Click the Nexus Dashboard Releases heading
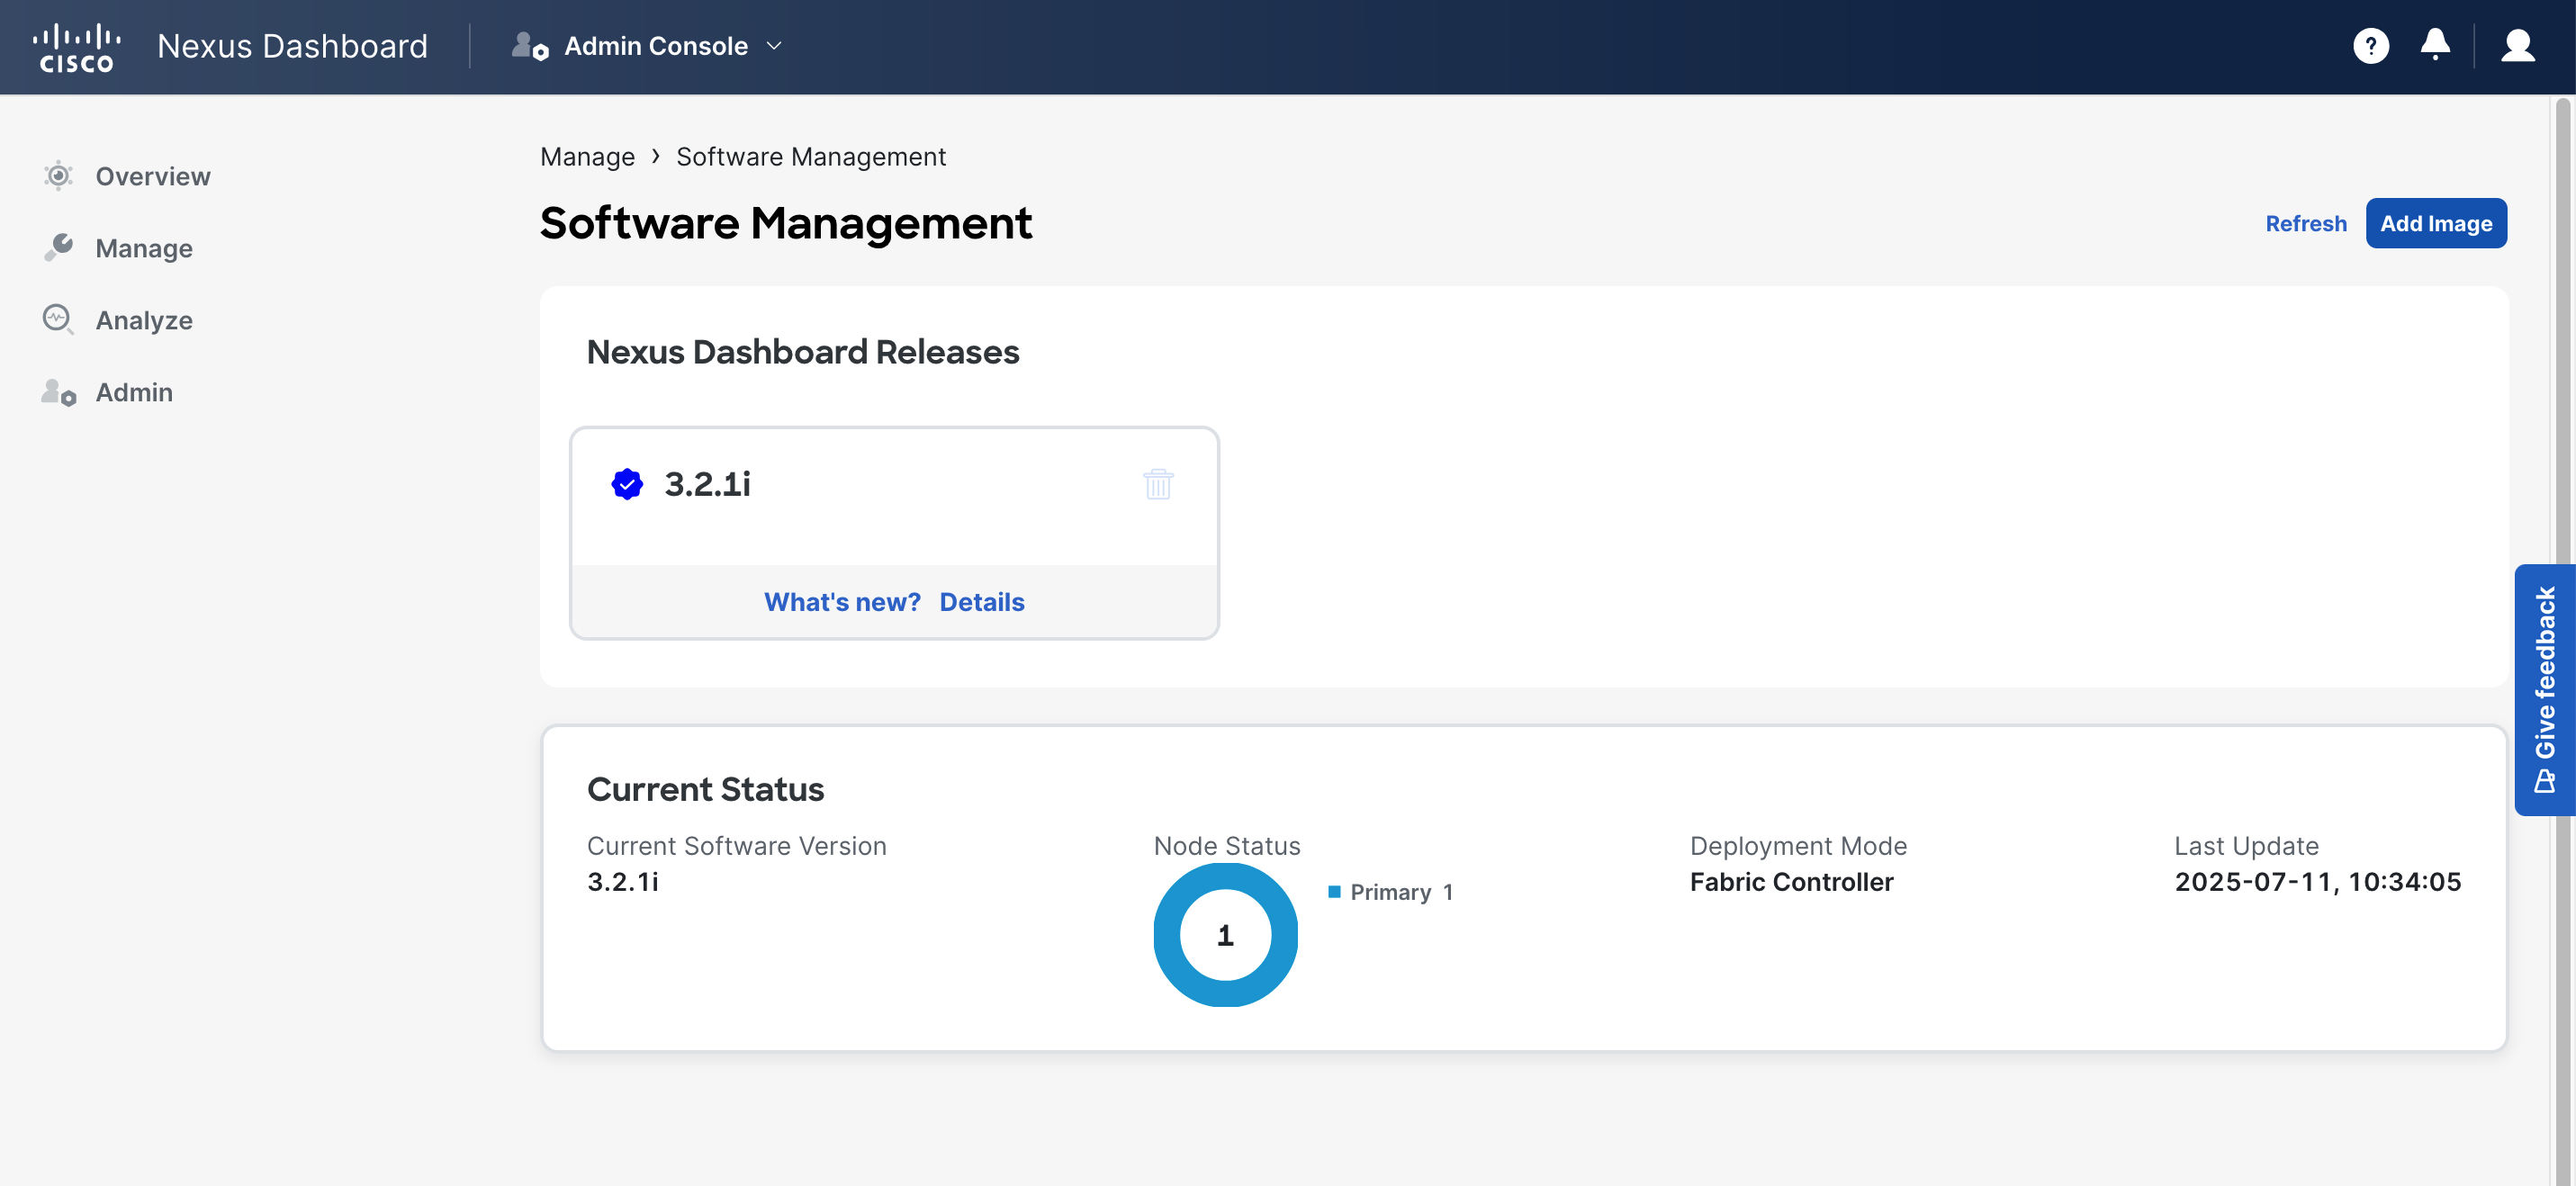Image resolution: width=2576 pixels, height=1186 pixels. tap(802, 352)
